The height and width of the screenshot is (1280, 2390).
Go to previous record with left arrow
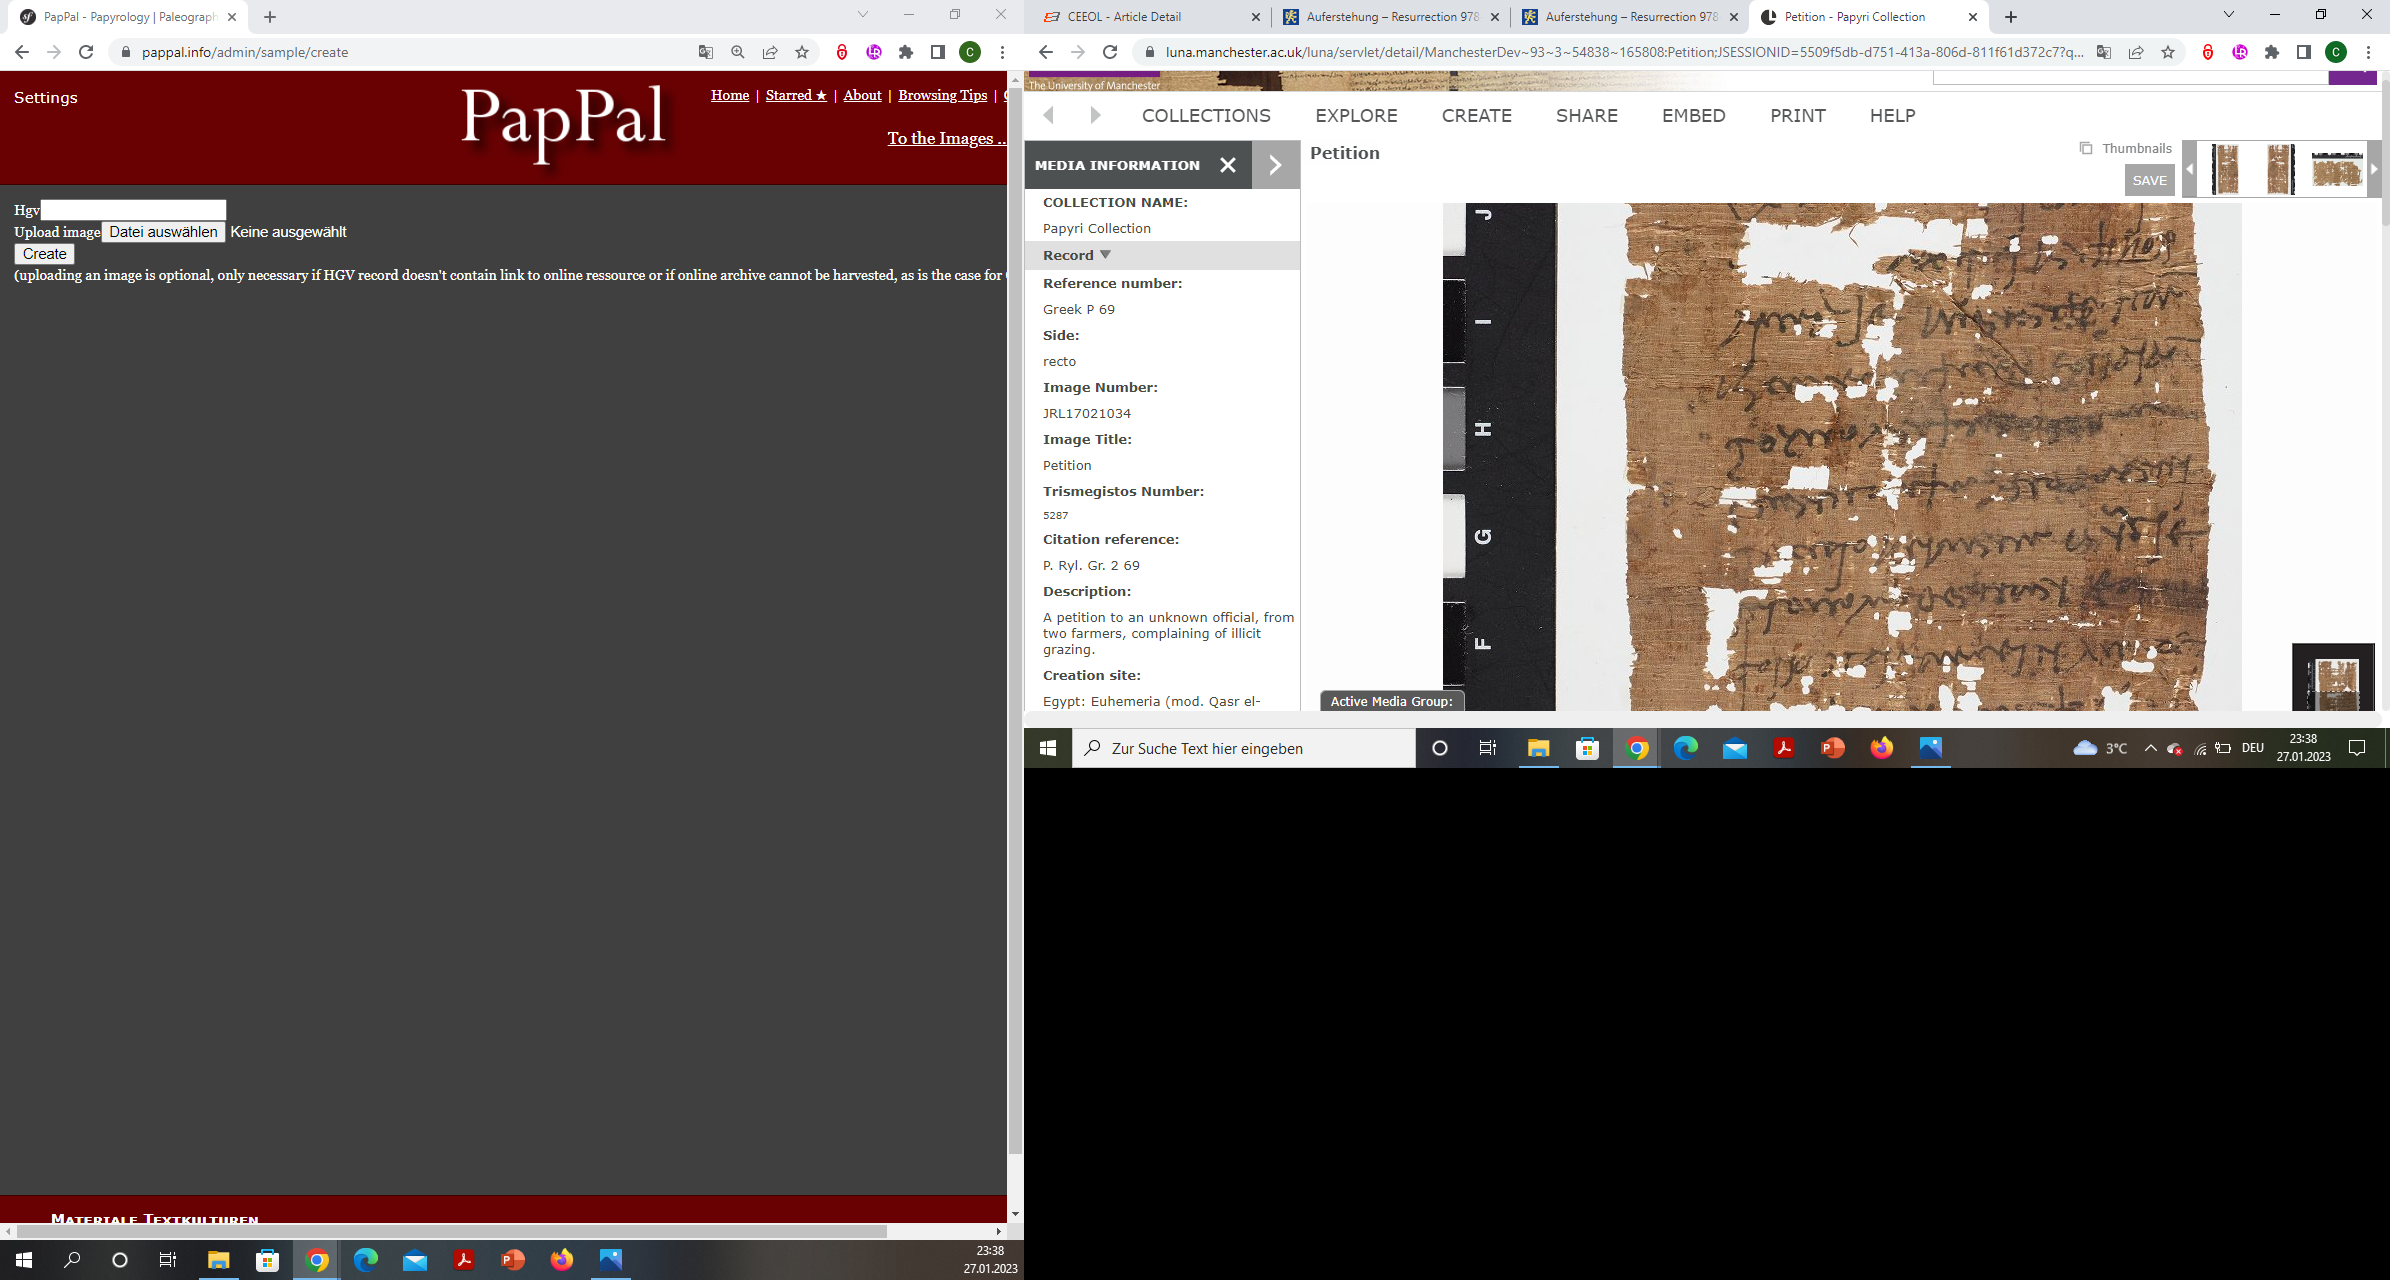point(1048,115)
